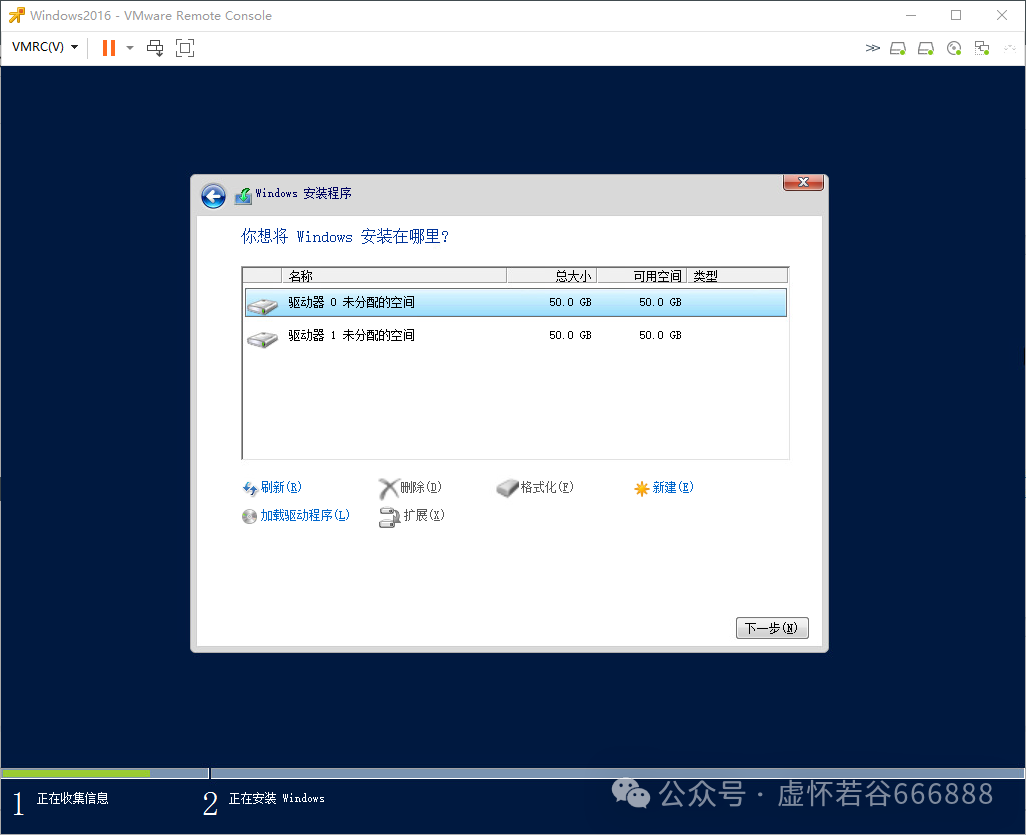Click 加载驱动程序(L) load driver link
The width and height of the screenshot is (1026, 835).
pyautogui.click(x=305, y=515)
